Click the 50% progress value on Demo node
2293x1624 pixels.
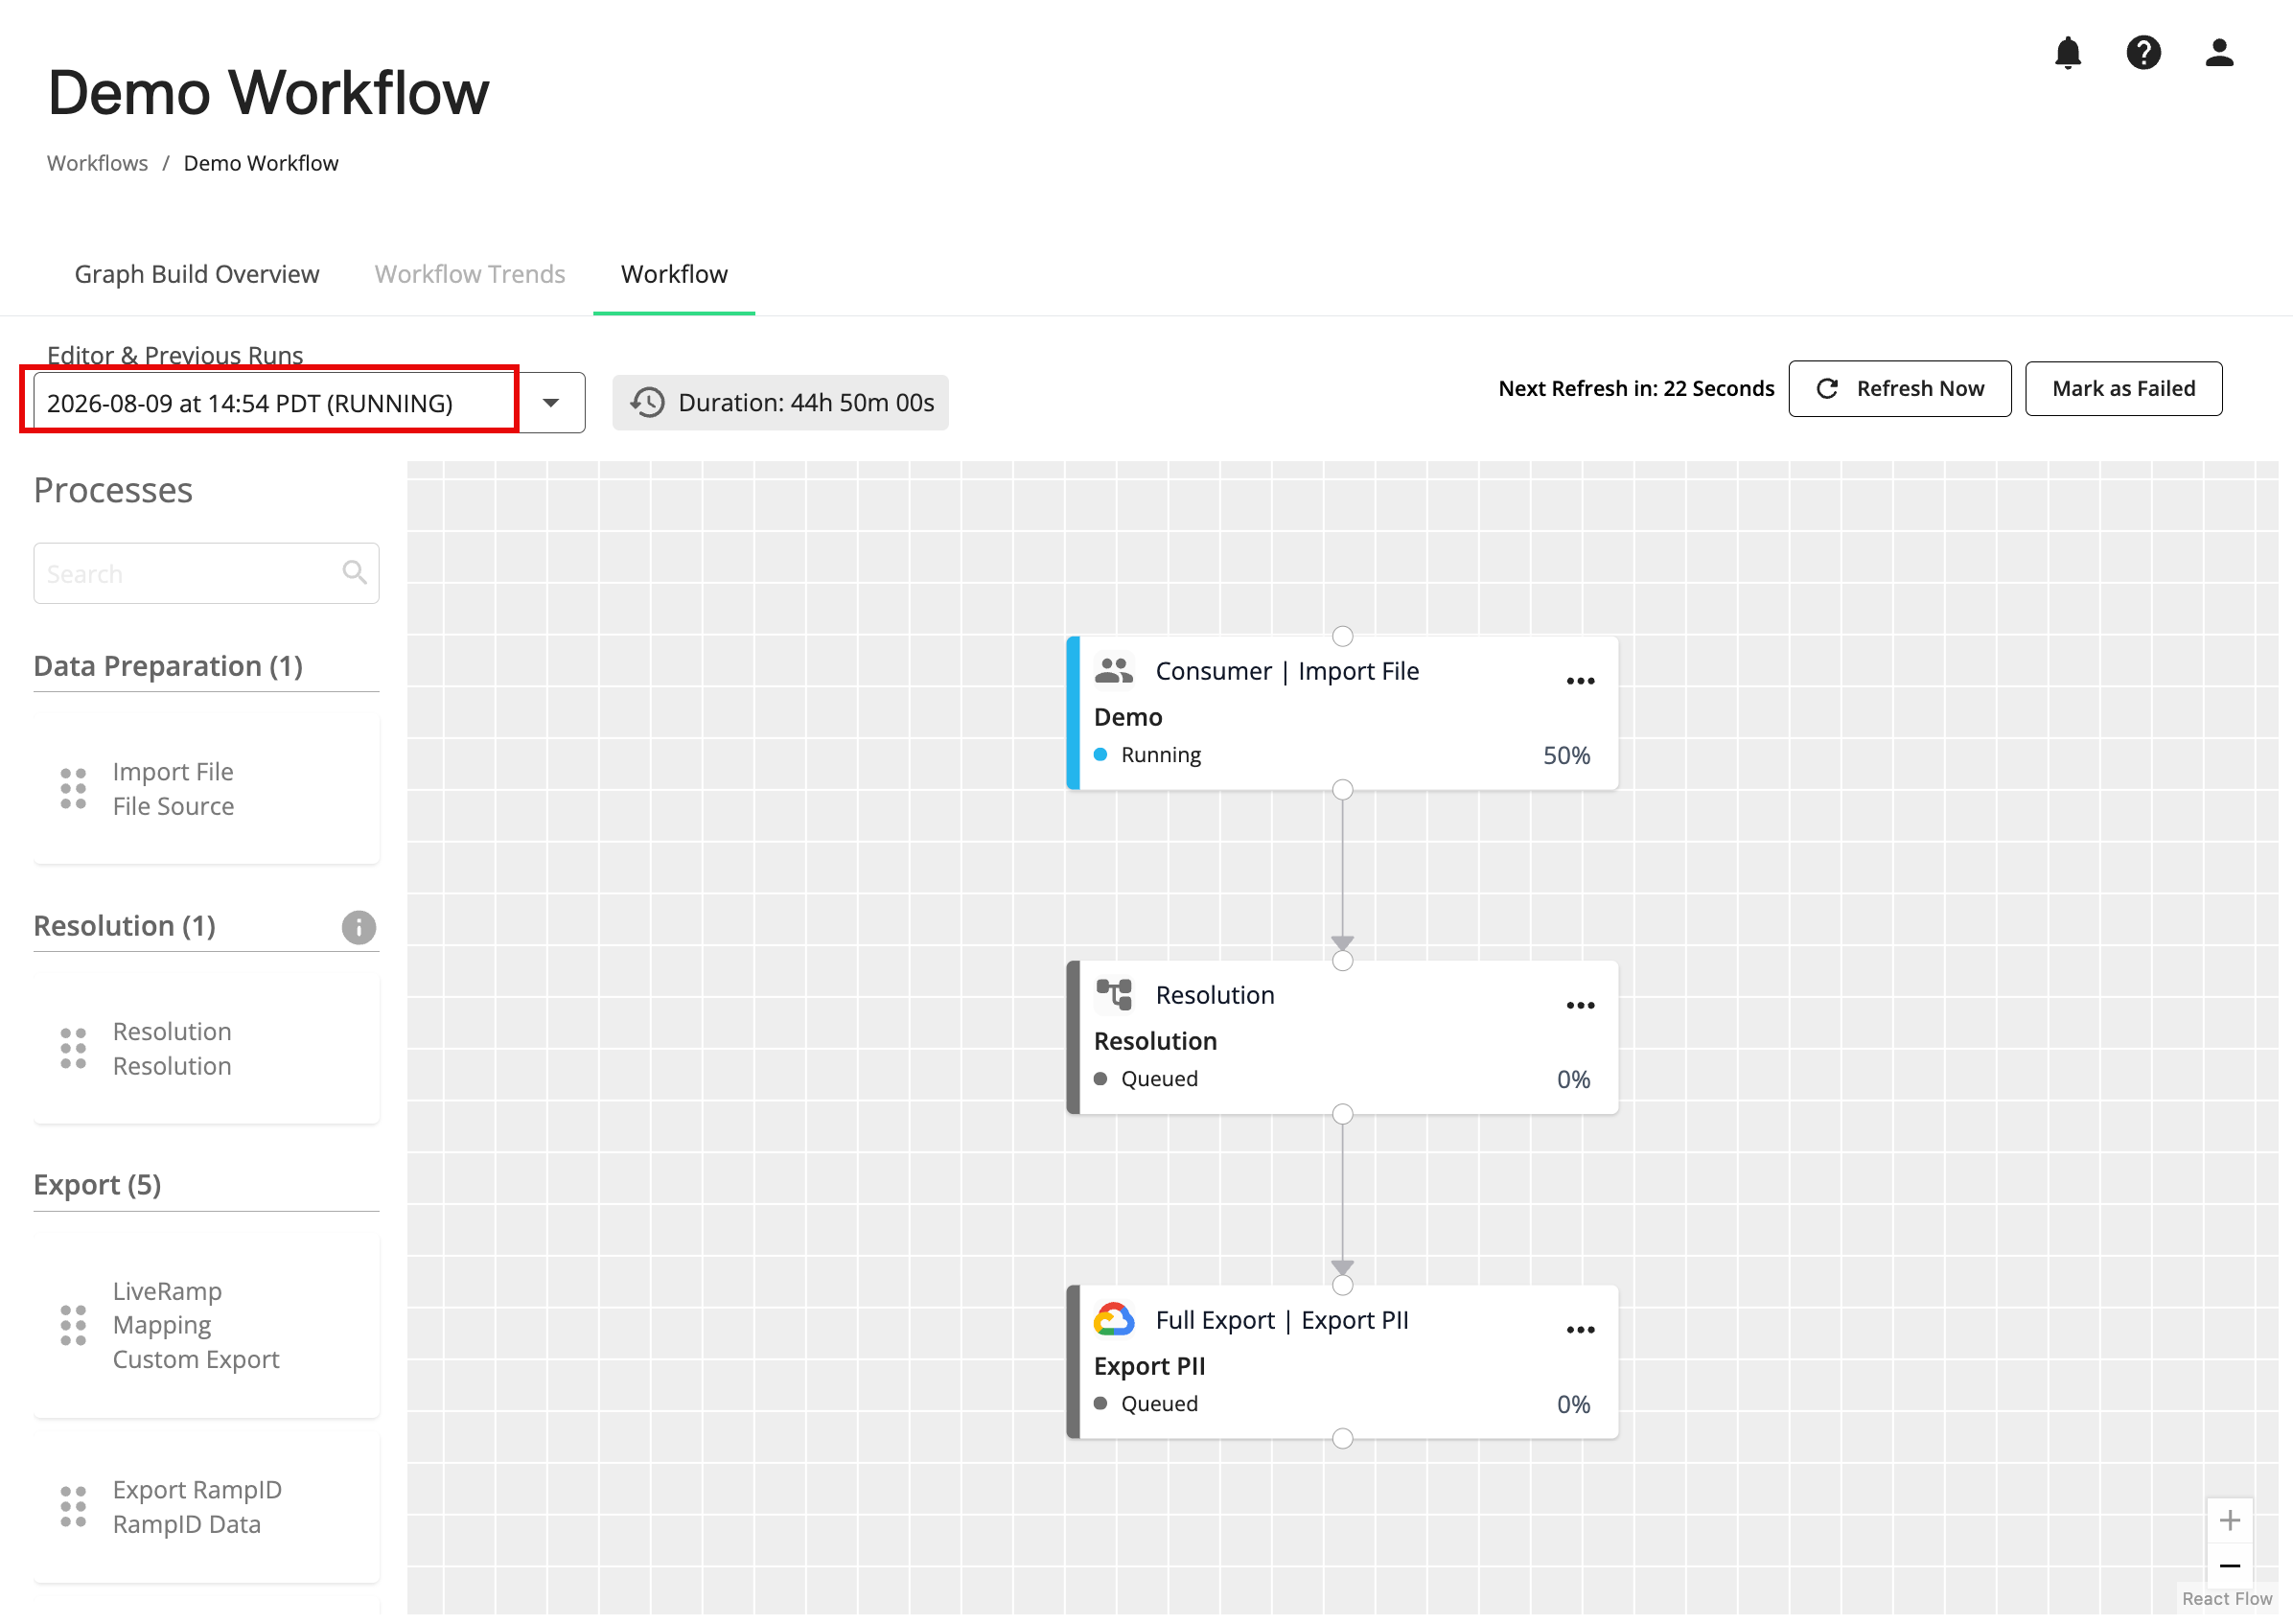tap(1566, 755)
